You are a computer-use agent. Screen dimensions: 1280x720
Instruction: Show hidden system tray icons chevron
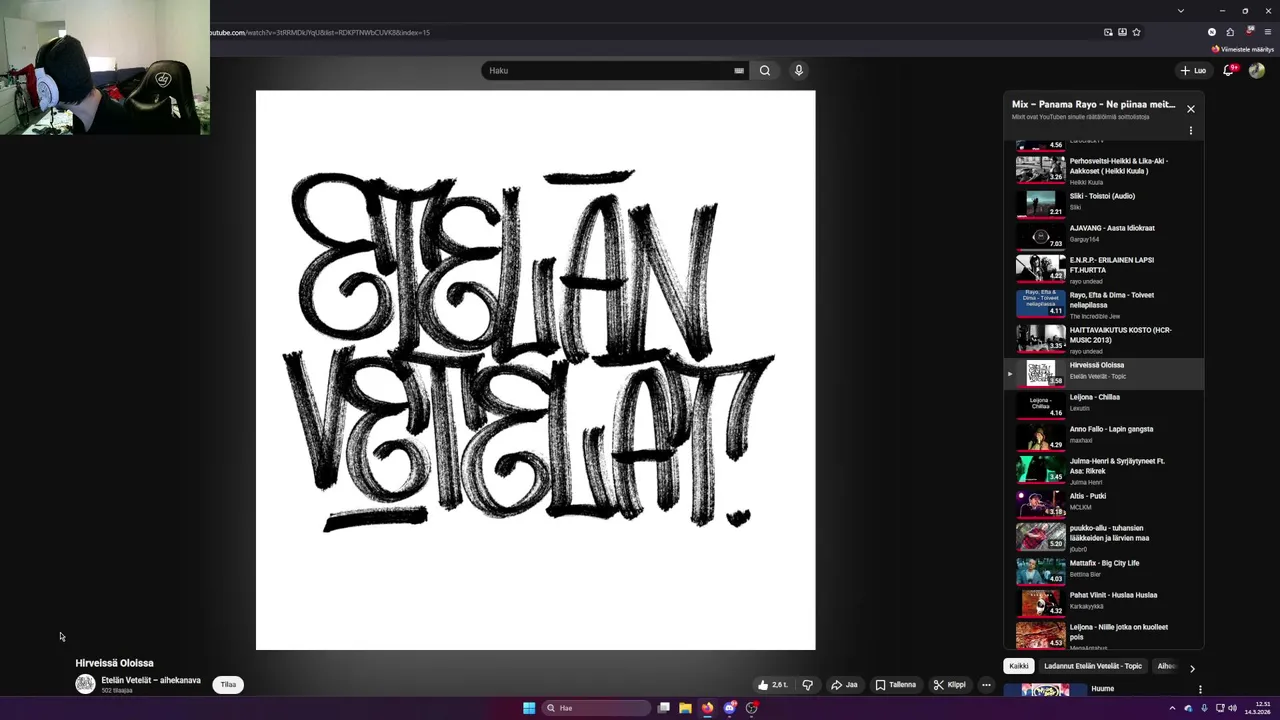[1172, 708]
